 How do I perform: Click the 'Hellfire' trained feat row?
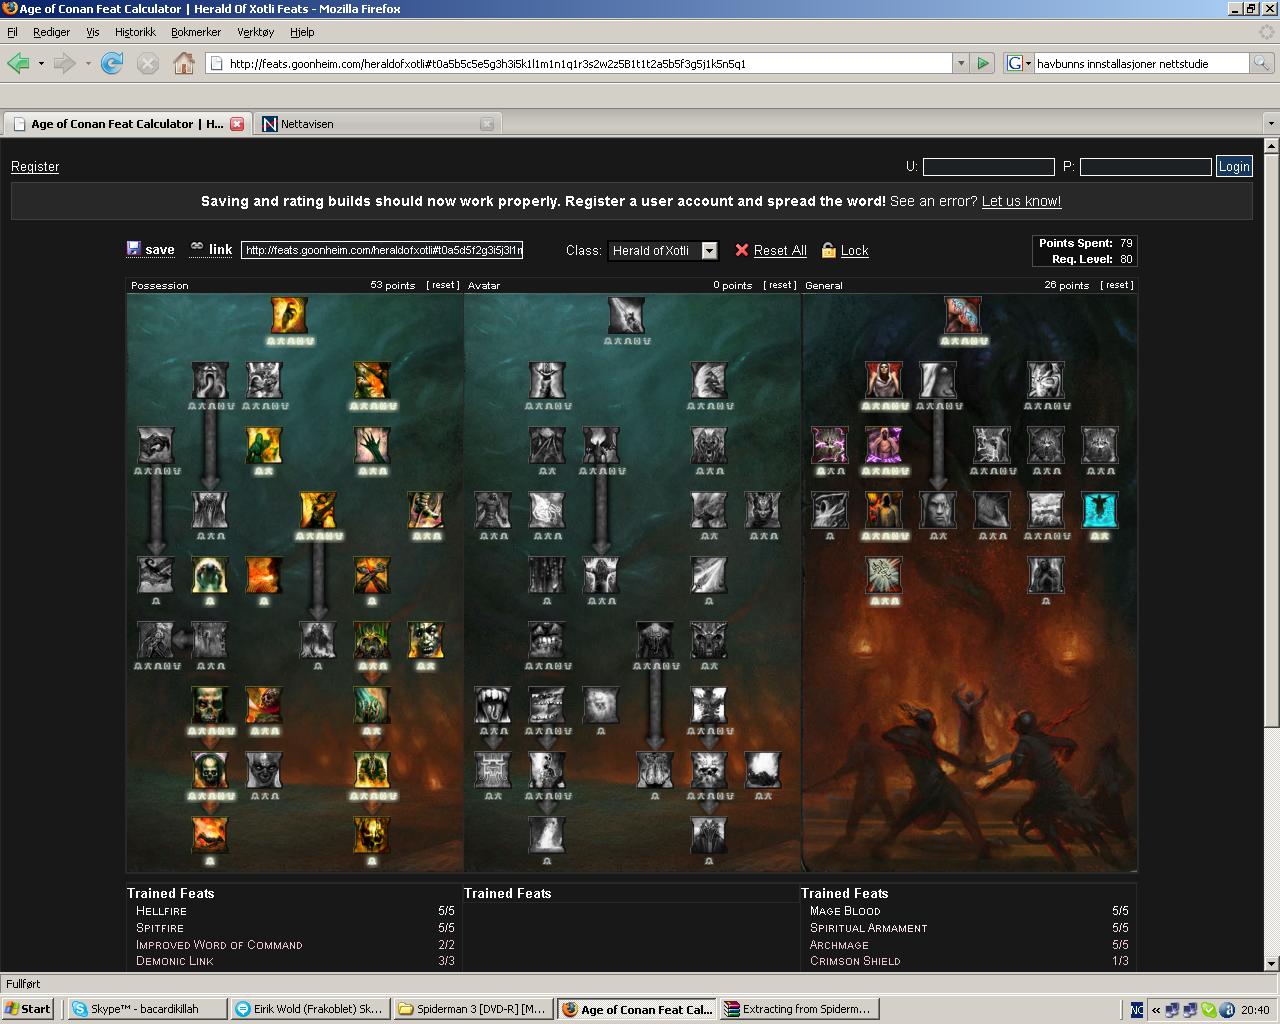(295, 911)
